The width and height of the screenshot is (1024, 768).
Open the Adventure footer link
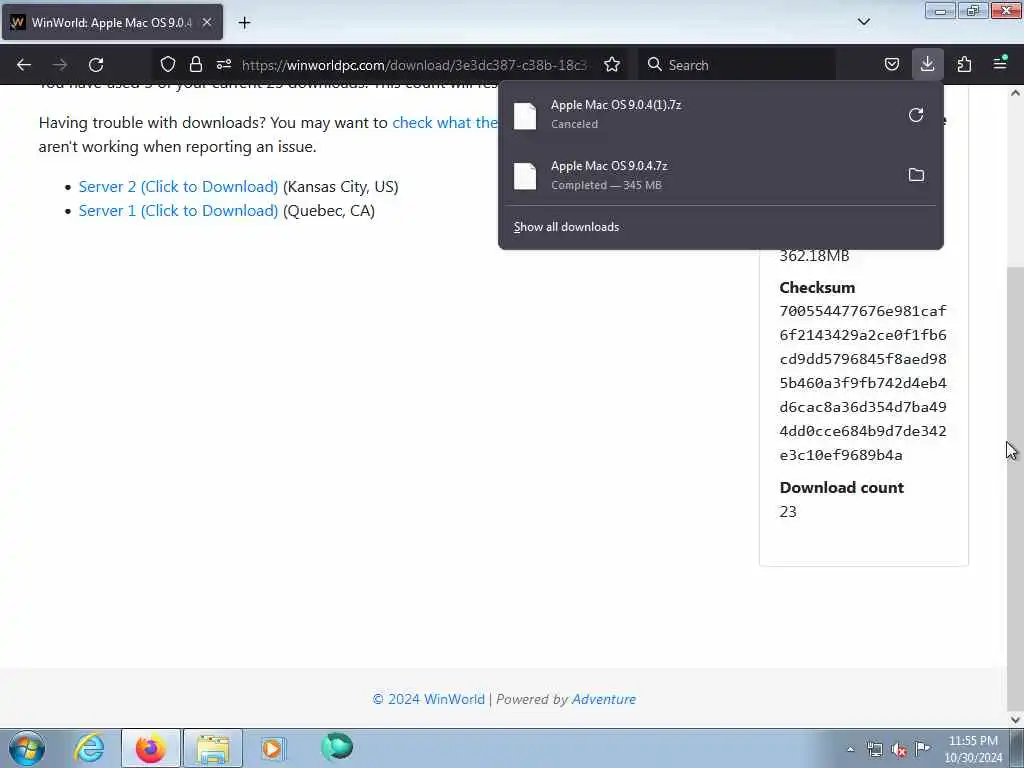tap(603, 699)
